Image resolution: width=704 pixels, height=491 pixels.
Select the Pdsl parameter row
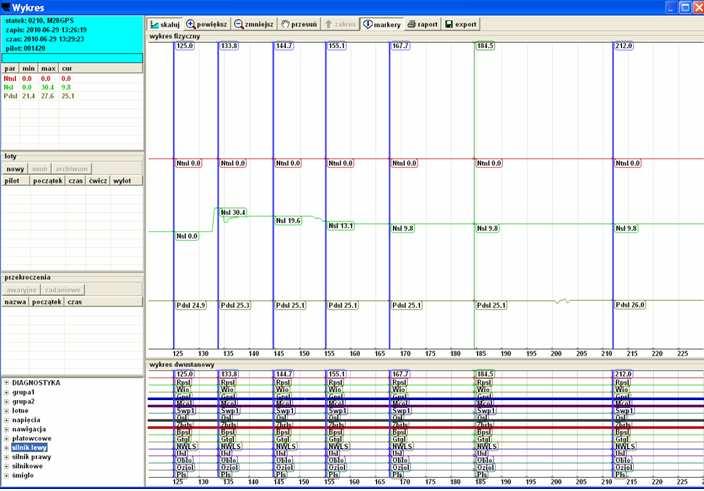[72, 96]
